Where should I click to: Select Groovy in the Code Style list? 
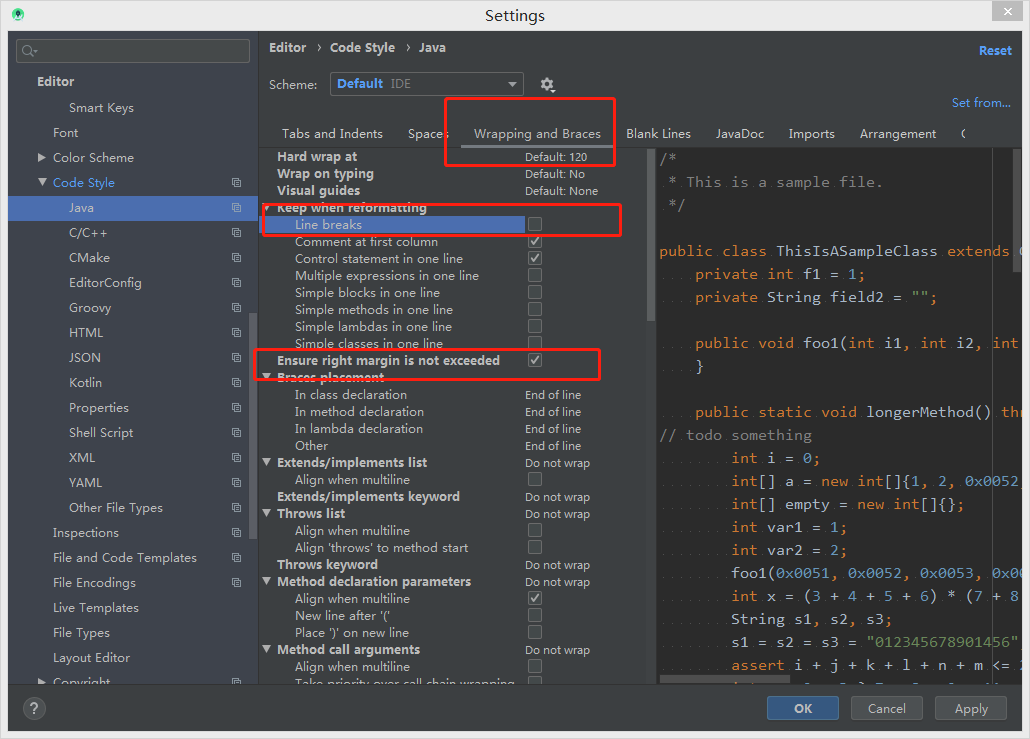coord(90,308)
